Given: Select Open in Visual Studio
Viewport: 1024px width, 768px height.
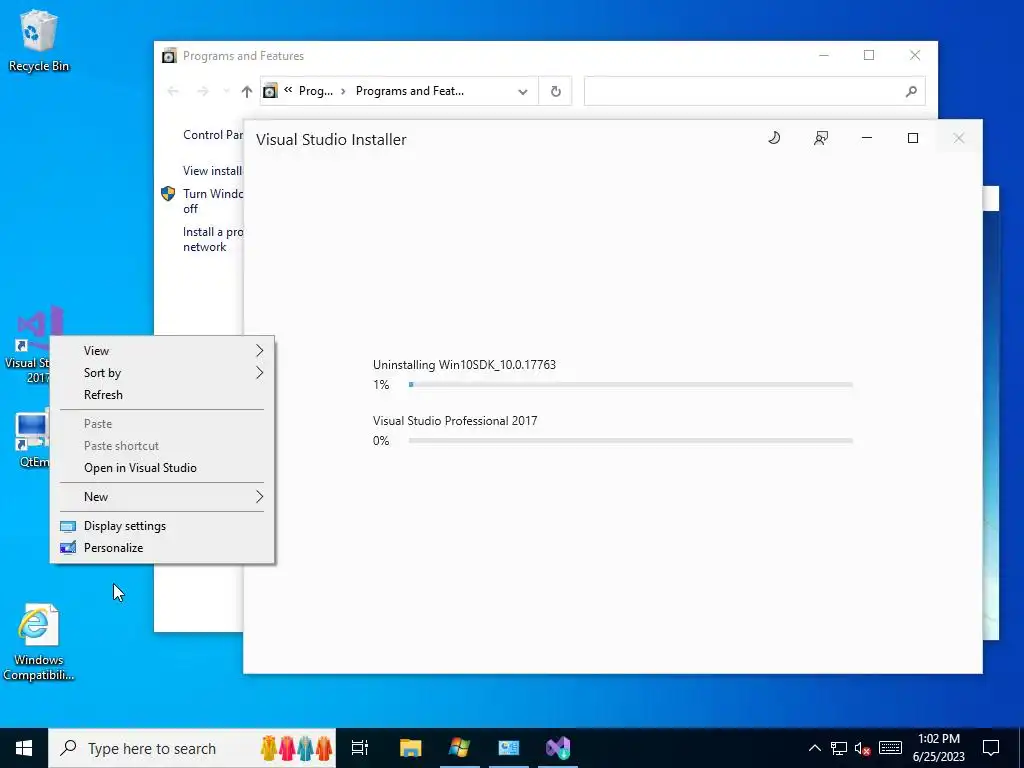Looking at the screenshot, I should pos(162,468).
